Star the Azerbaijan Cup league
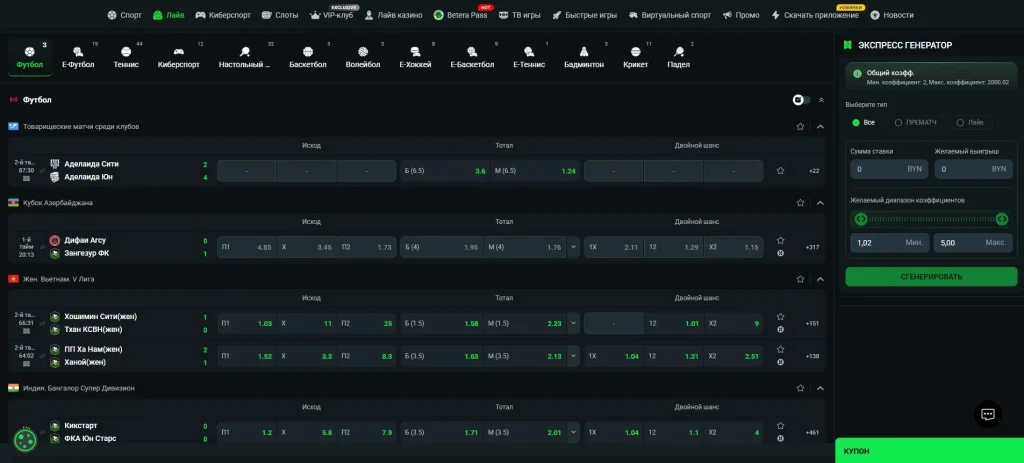 [x=800, y=203]
